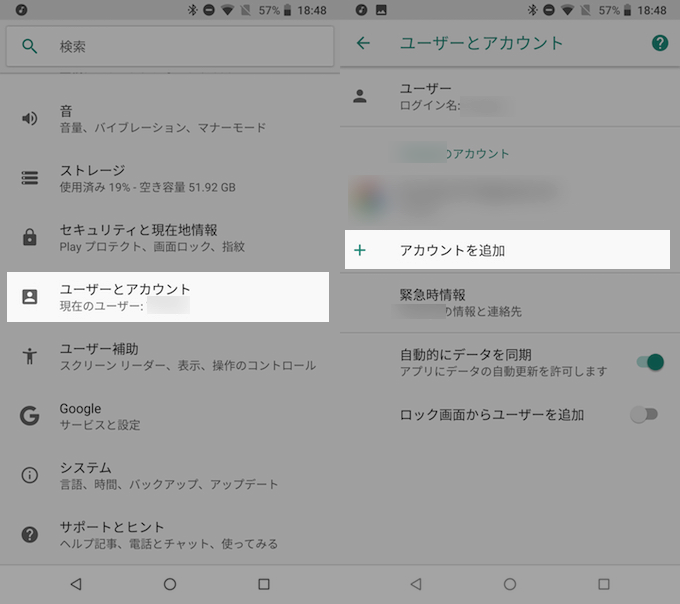Tap the plus icon for アカウントを追加
This screenshot has height=604, width=680.
tap(361, 250)
